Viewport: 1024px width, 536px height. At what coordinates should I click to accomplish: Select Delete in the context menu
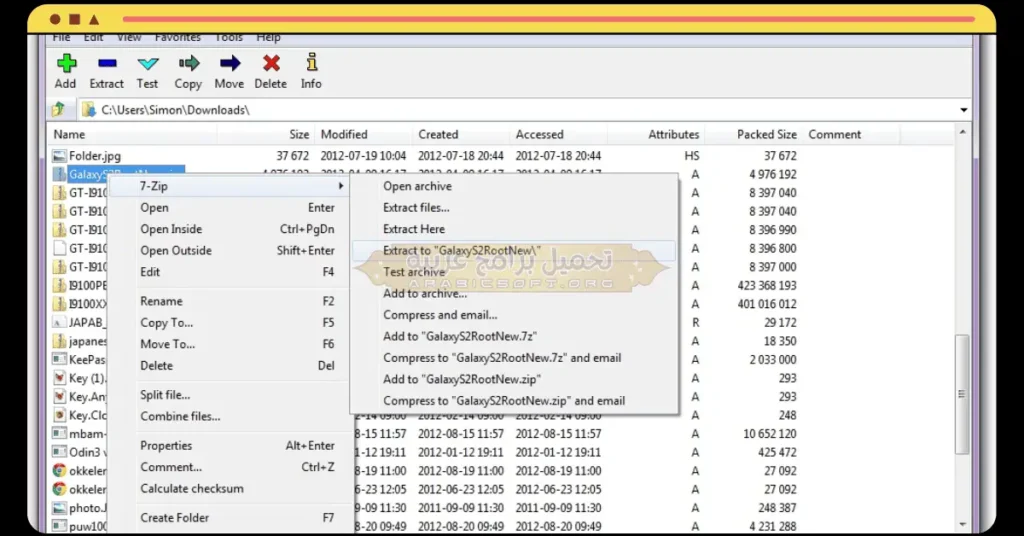point(229,366)
